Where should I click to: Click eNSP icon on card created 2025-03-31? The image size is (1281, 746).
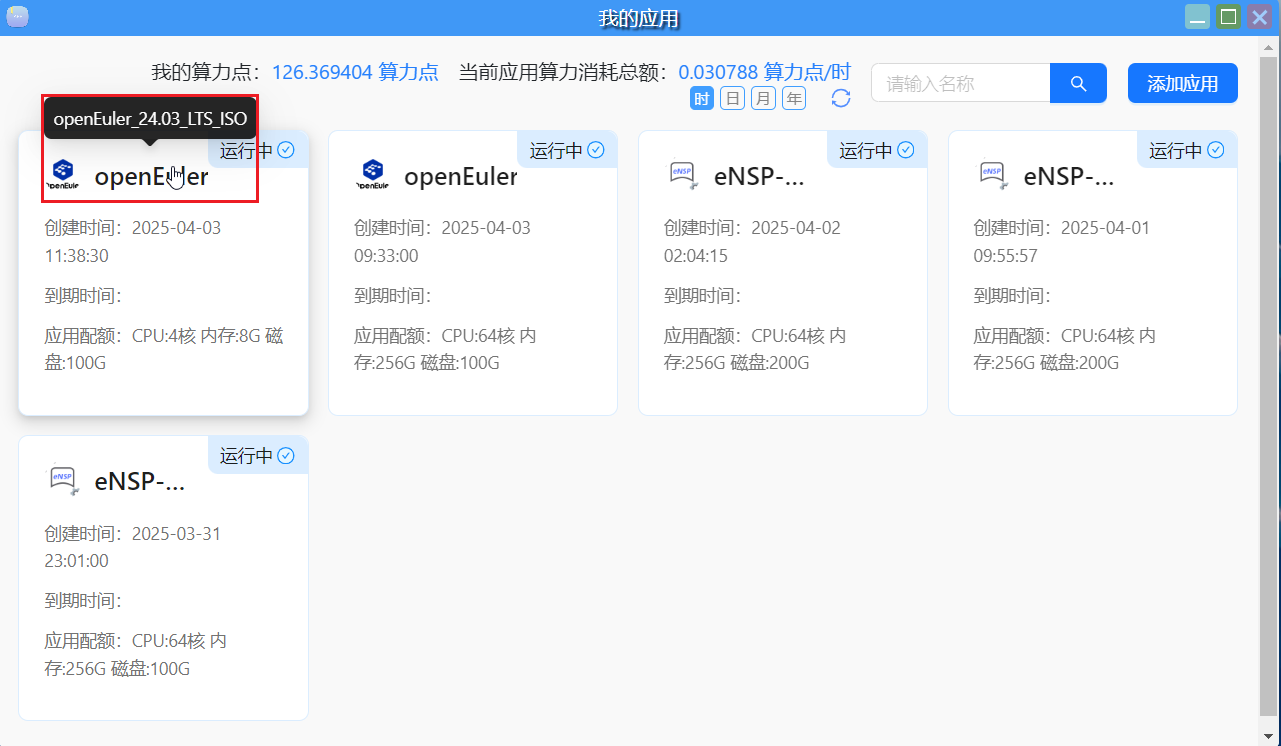[x=63, y=480]
